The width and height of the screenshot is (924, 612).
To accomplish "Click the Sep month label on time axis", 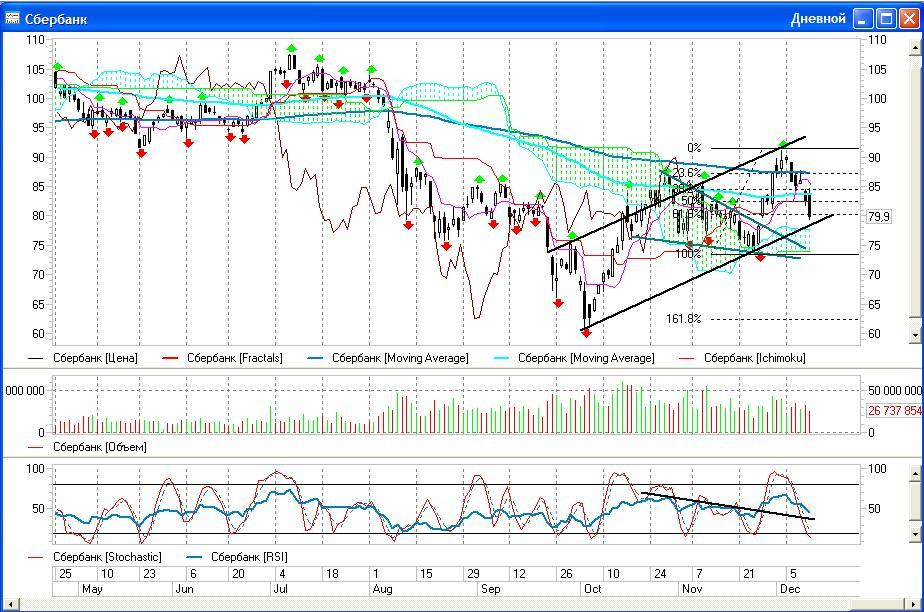I will tap(490, 589).
